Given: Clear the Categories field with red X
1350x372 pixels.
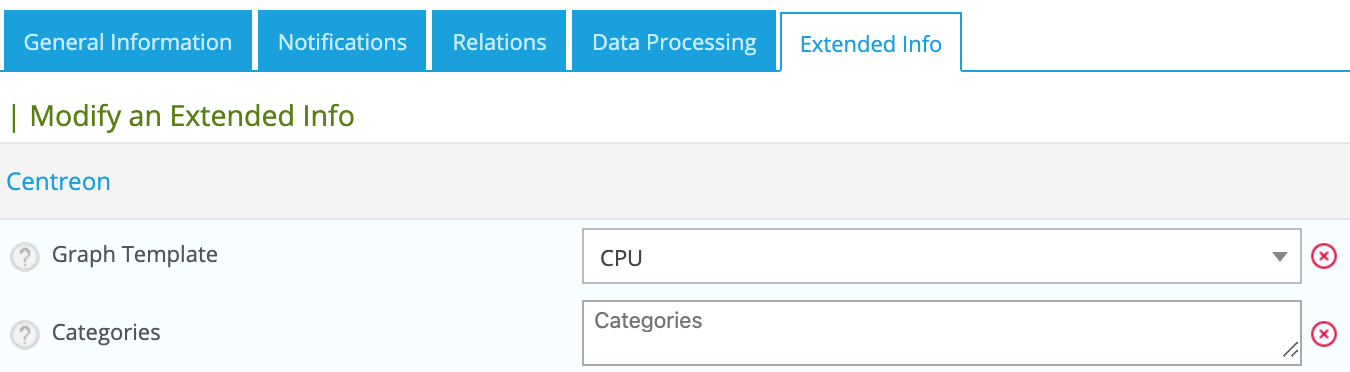Looking at the screenshot, I should point(1323,334).
